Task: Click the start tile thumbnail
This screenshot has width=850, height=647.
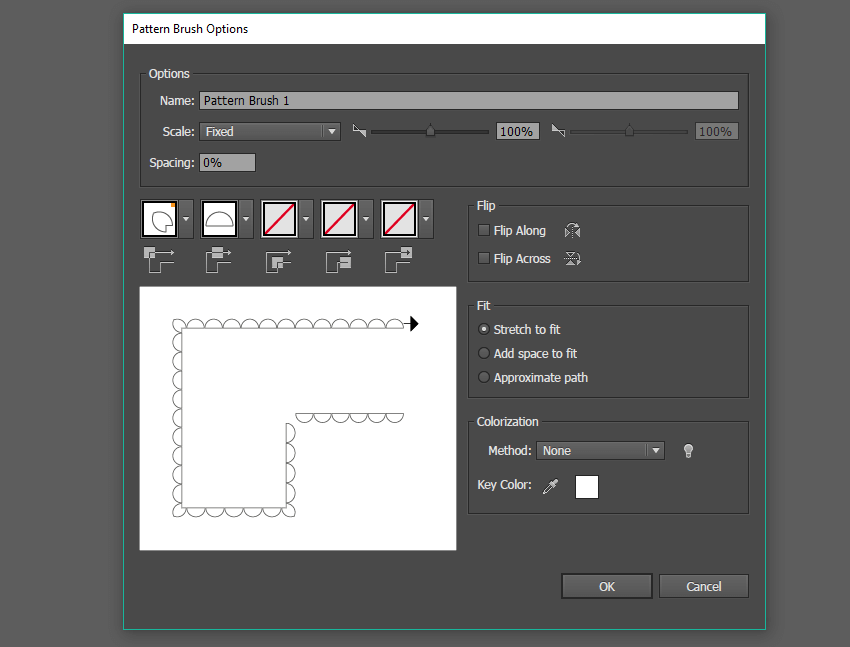Action: coord(339,218)
